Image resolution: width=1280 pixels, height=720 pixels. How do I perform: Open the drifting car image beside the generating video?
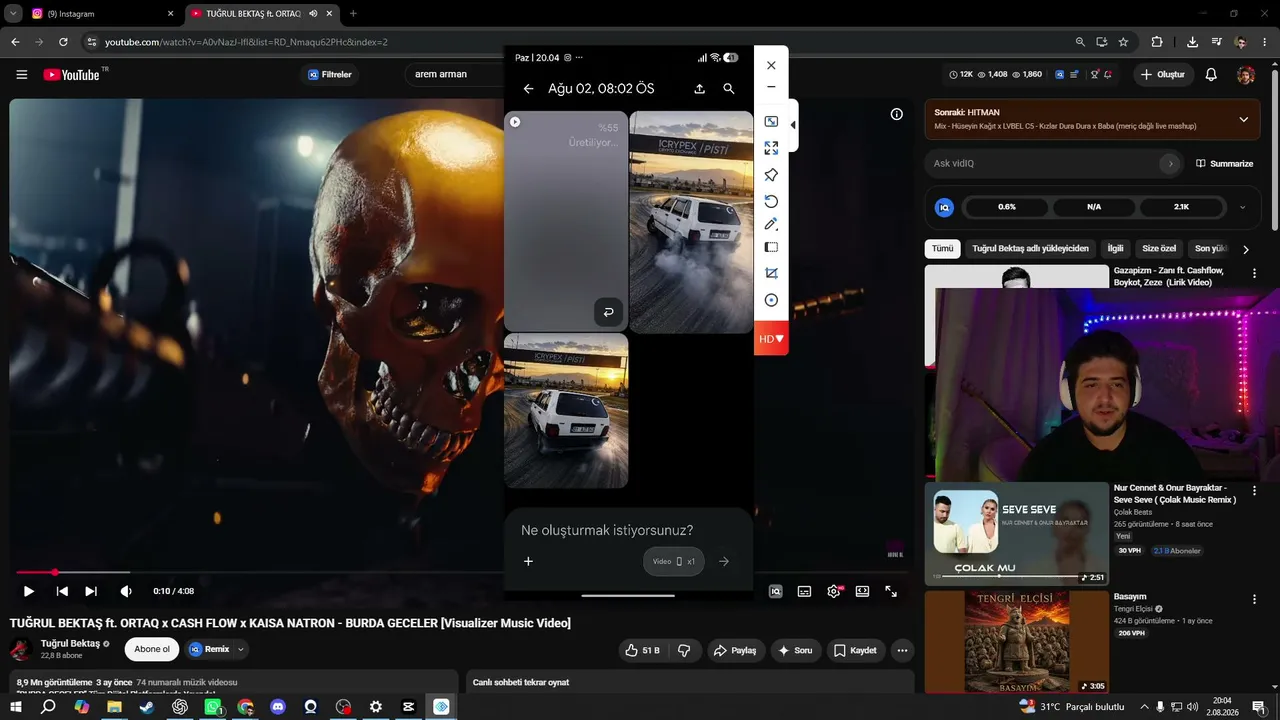691,222
